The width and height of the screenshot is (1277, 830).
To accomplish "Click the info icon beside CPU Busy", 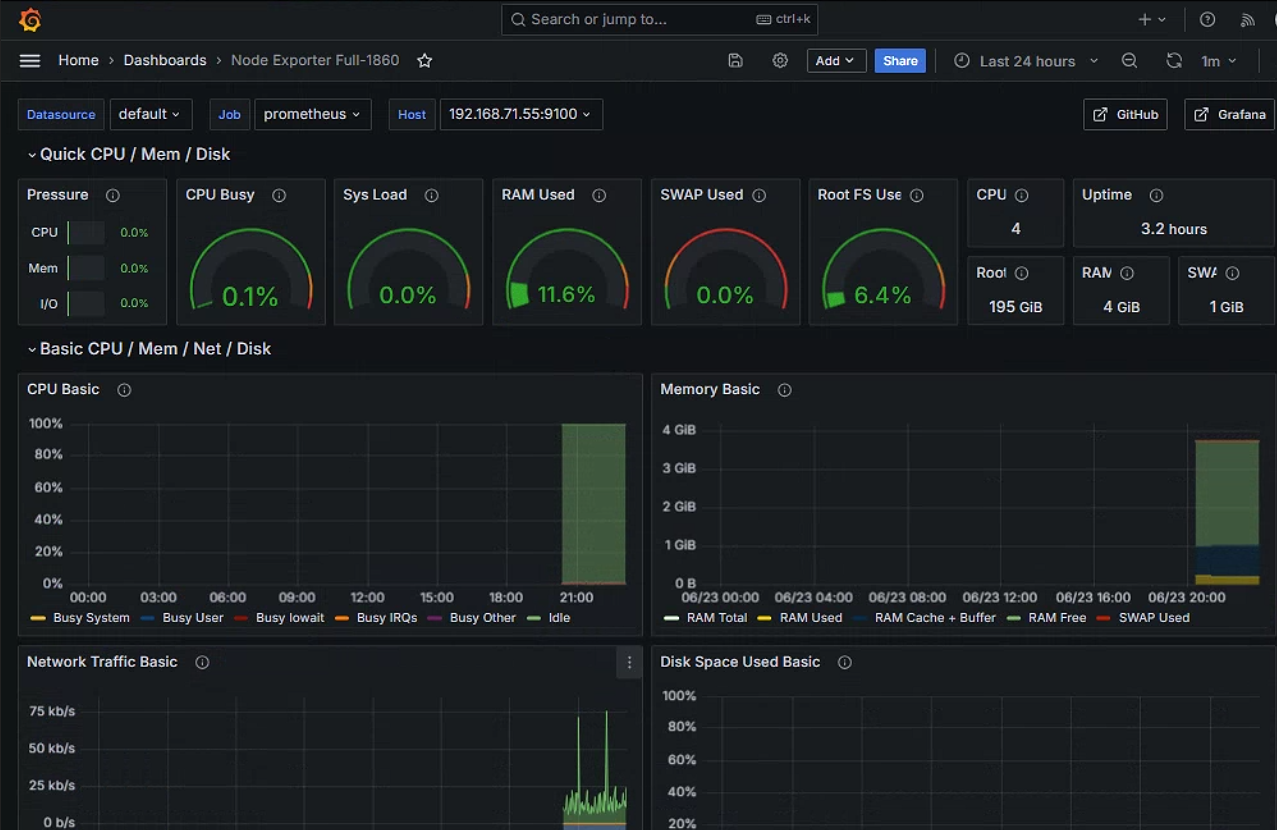I will tap(279, 196).
